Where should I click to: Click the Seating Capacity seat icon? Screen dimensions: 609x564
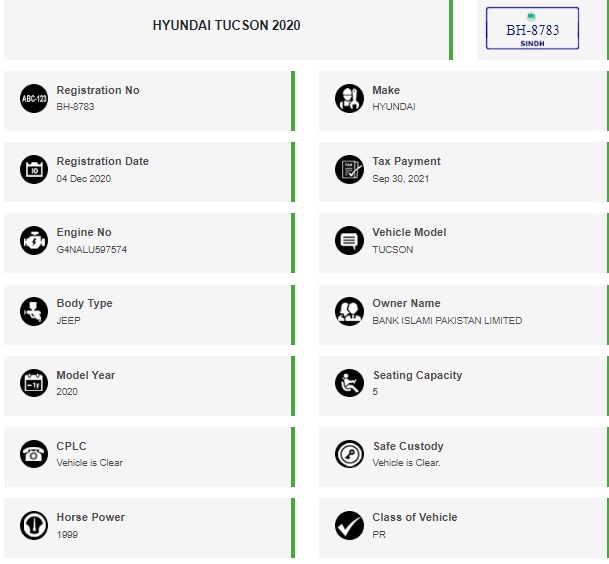coord(349,383)
